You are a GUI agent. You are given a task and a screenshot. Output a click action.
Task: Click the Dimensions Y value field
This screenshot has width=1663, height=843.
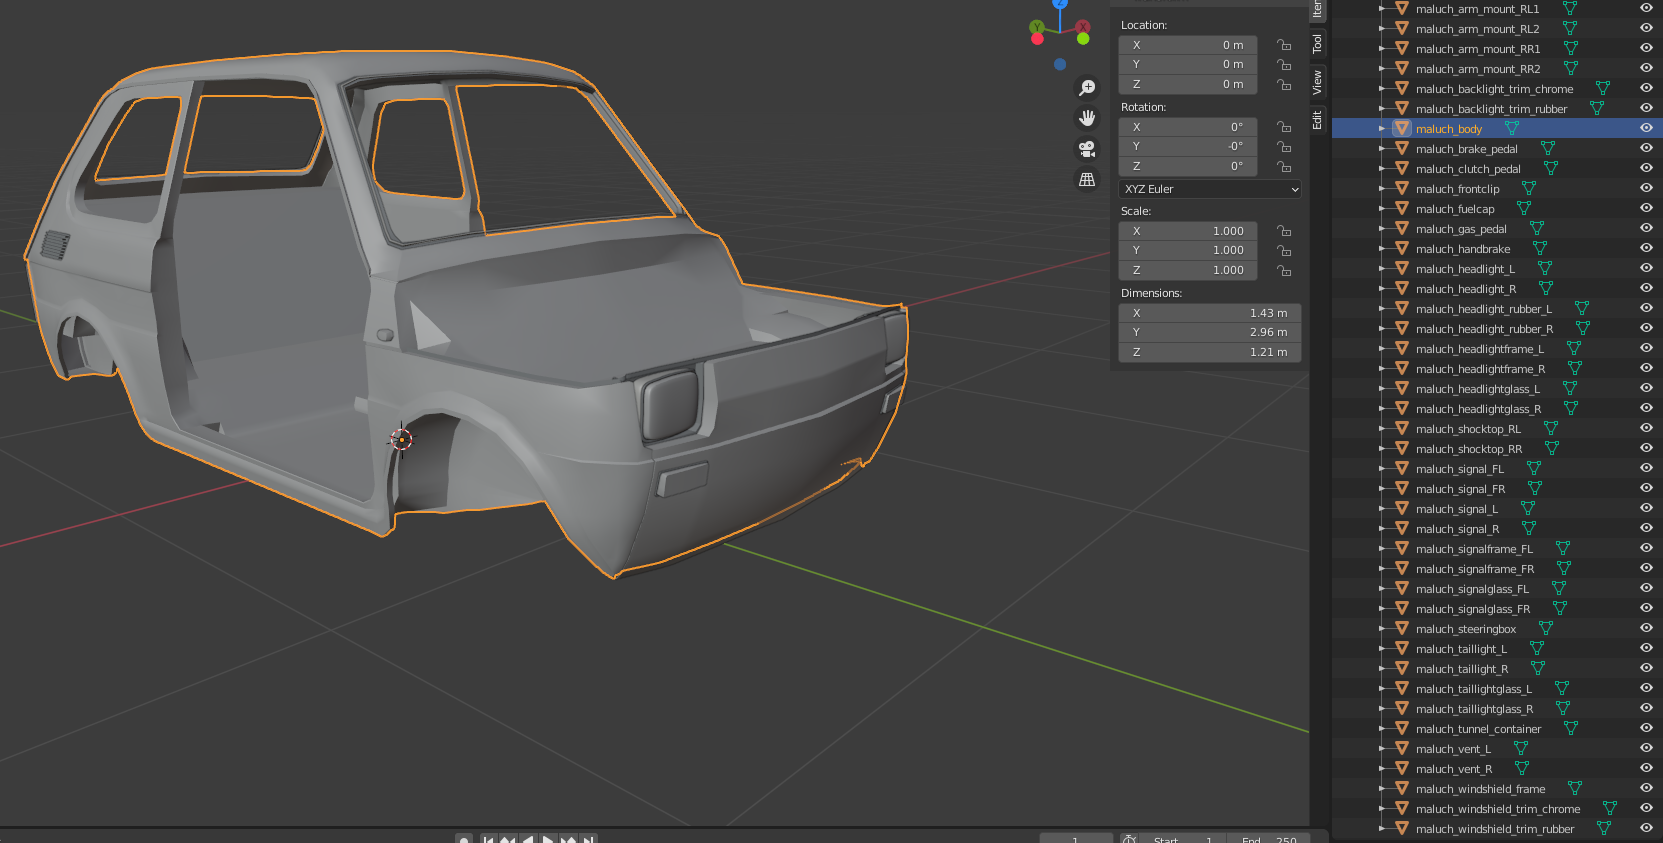click(x=1209, y=332)
